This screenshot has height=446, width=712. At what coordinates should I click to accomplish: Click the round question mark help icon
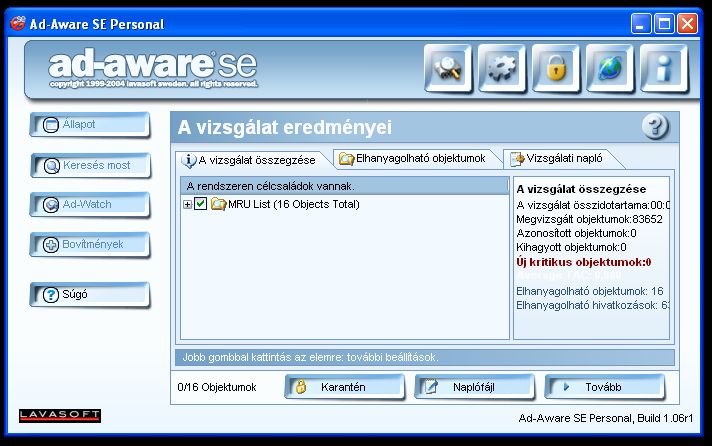[x=655, y=127]
